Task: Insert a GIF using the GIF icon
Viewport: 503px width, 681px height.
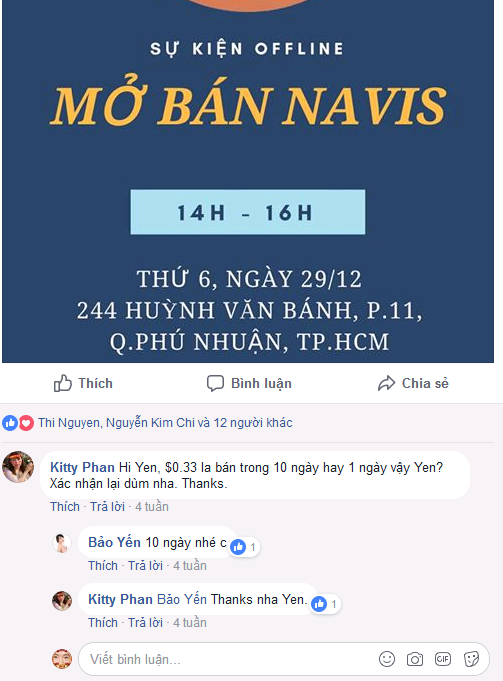Action: (x=443, y=659)
